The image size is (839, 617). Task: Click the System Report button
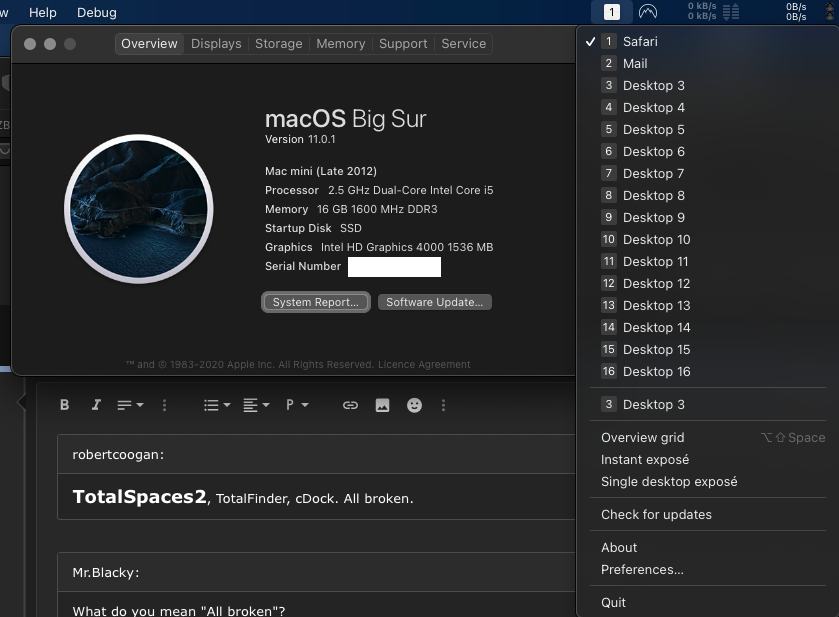316,302
